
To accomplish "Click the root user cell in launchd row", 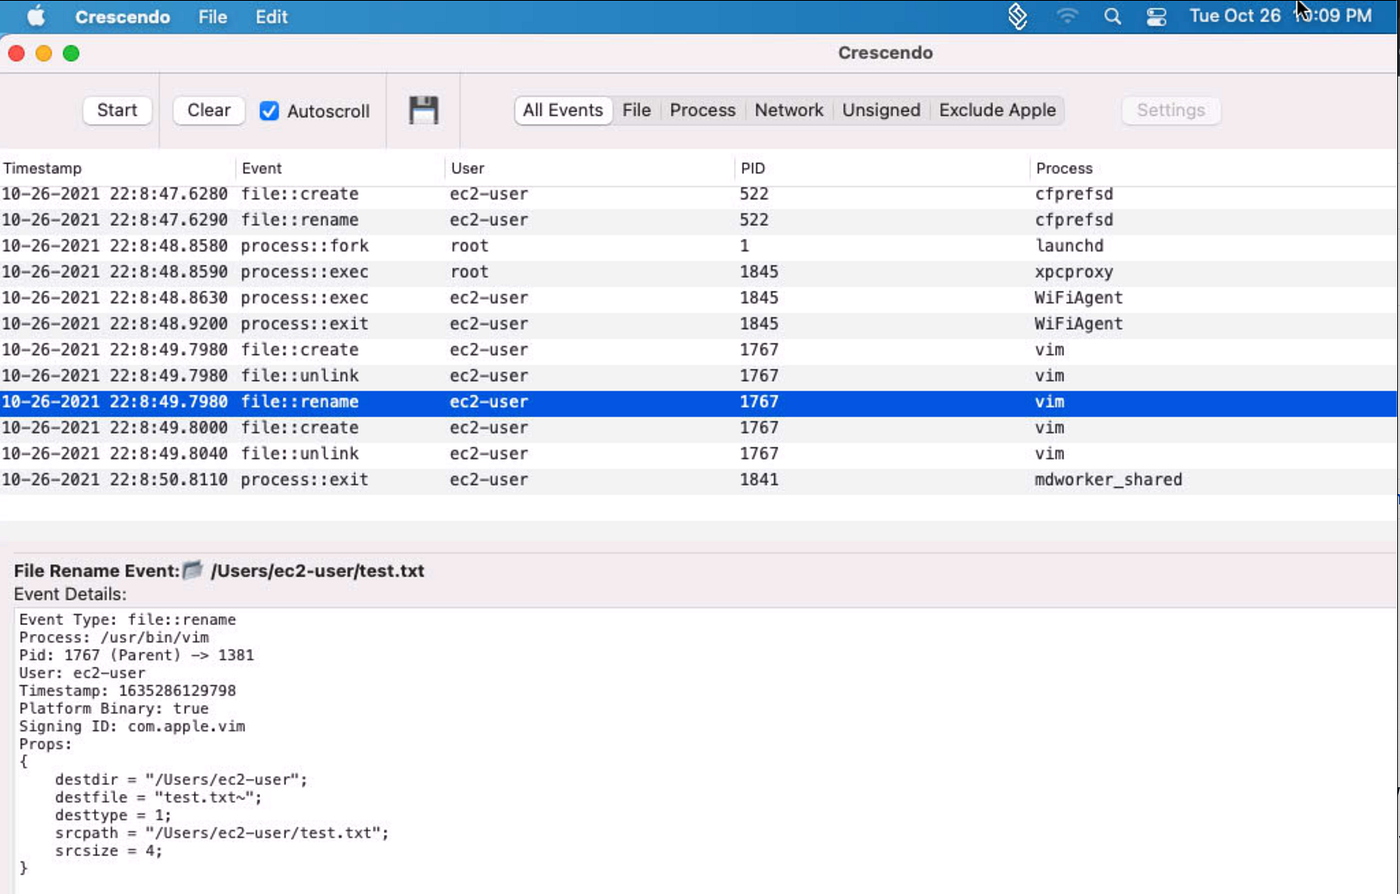I will pos(470,246).
